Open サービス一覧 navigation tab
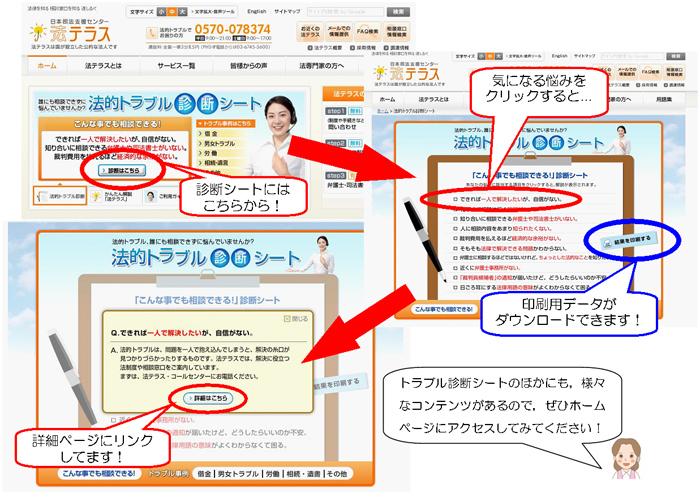 tap(176, 66)
